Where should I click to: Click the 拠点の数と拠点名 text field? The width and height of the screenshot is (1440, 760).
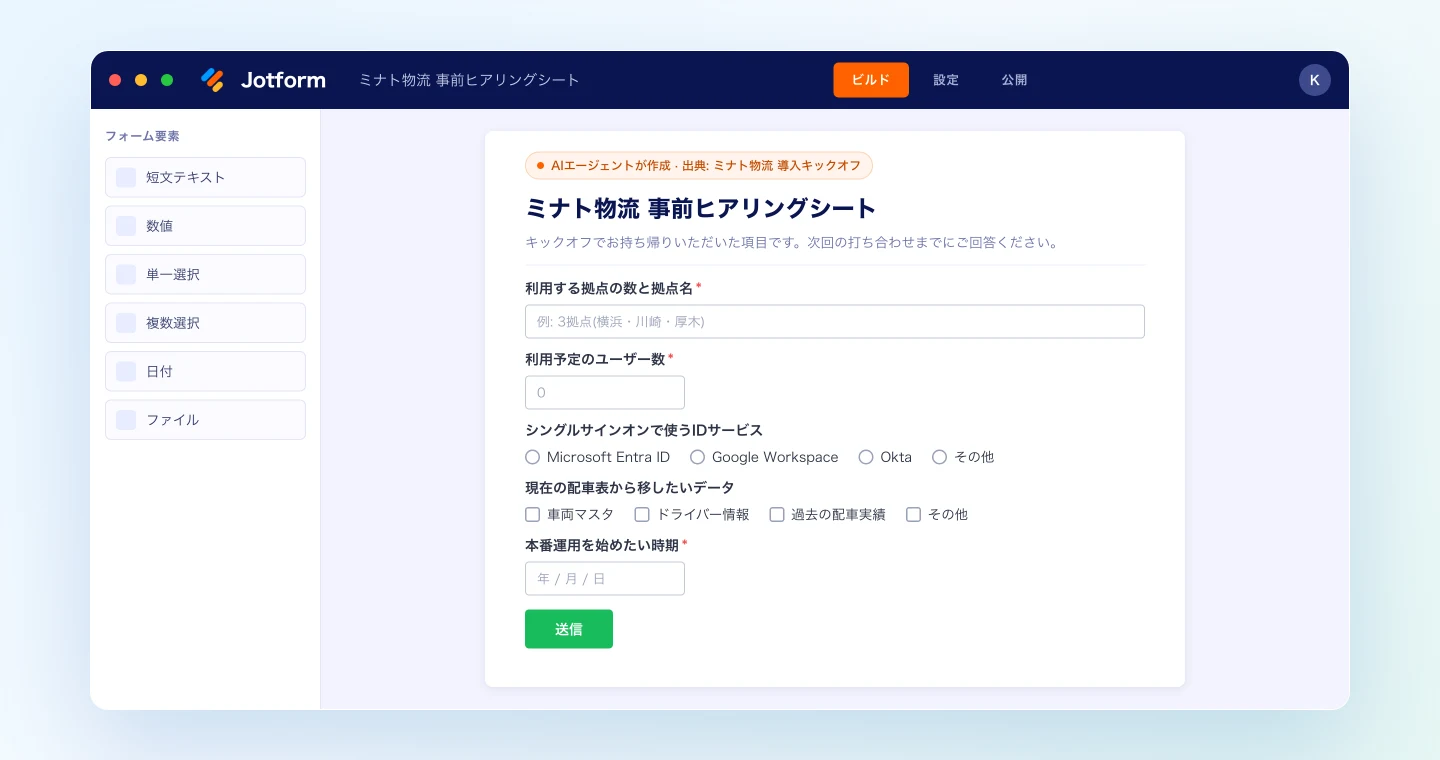[835, 322]
